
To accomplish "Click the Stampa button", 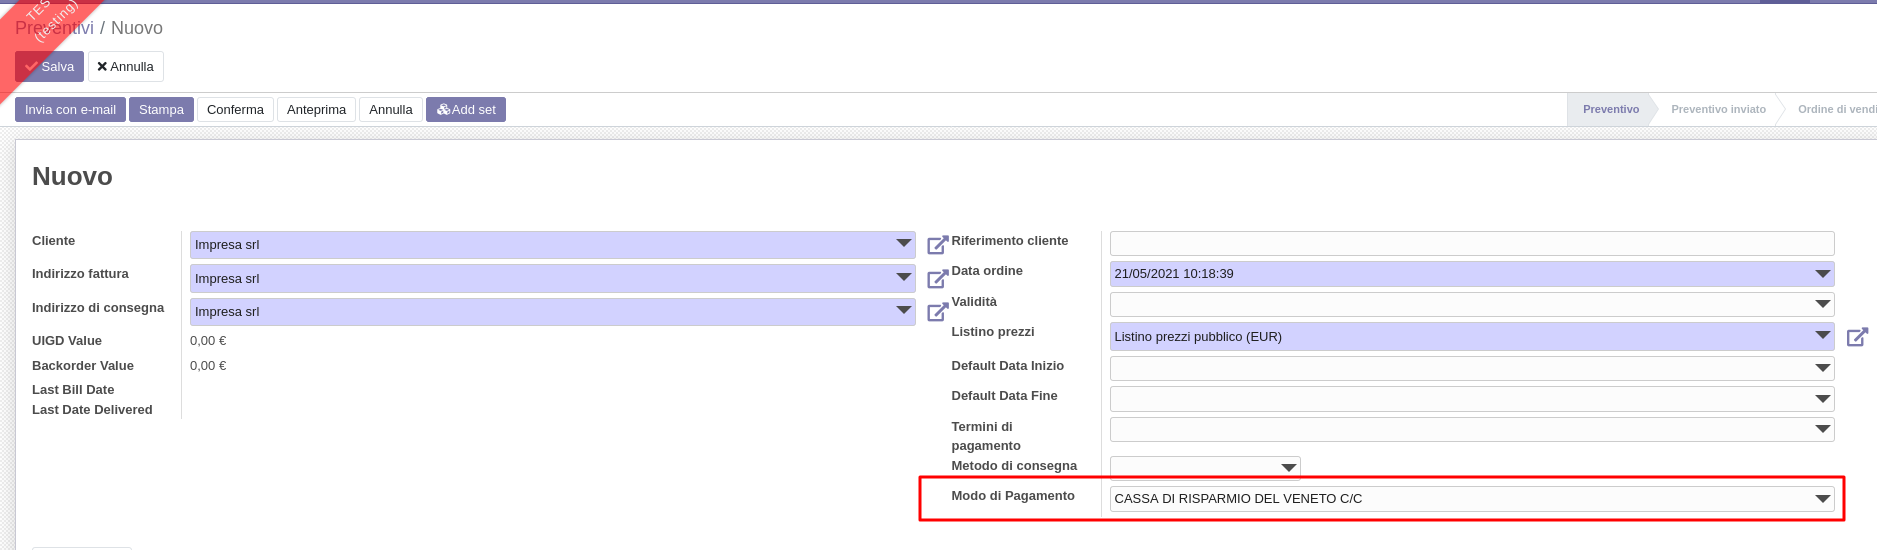I will click(161, 110).
